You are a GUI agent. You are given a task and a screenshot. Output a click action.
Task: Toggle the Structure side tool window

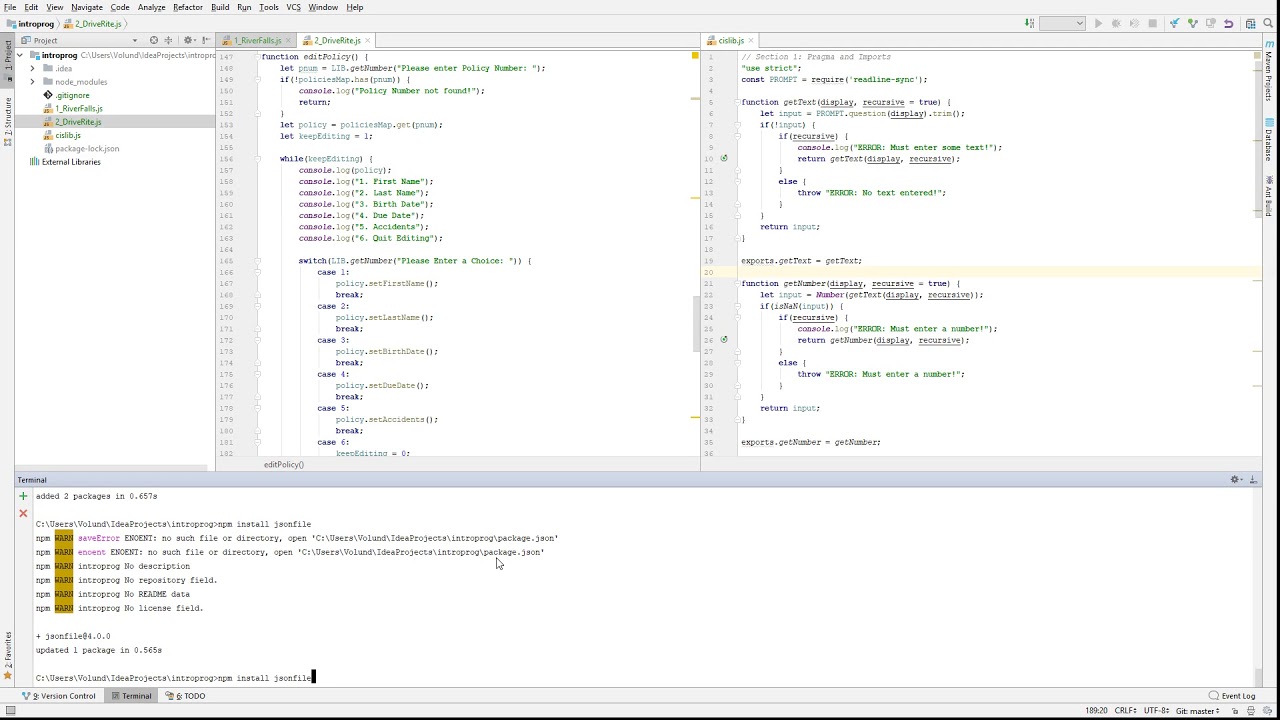(x=8, y=121)
